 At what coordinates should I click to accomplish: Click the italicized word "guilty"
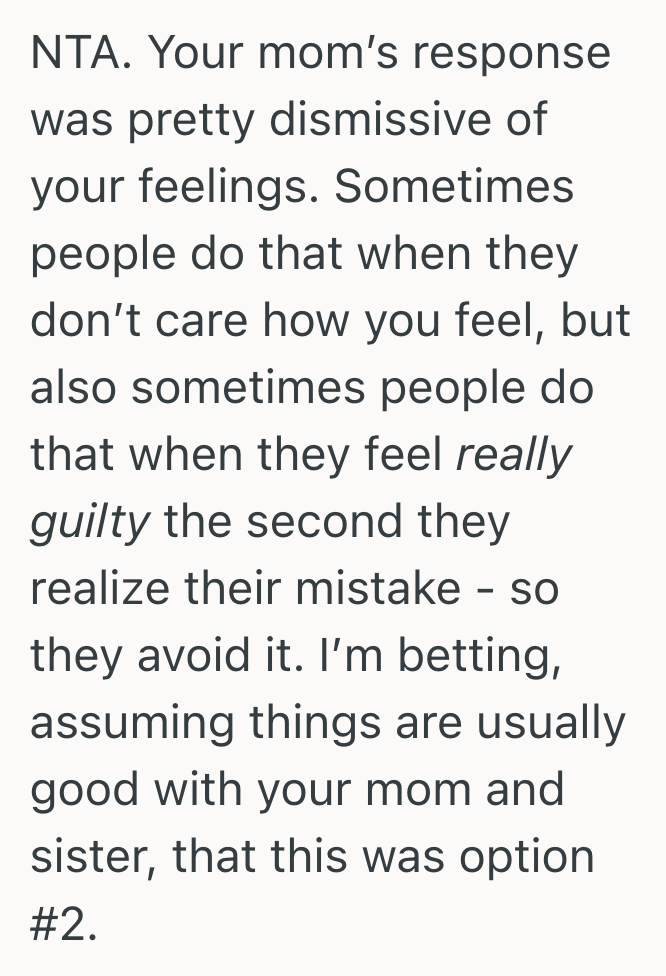coord(90,522)
